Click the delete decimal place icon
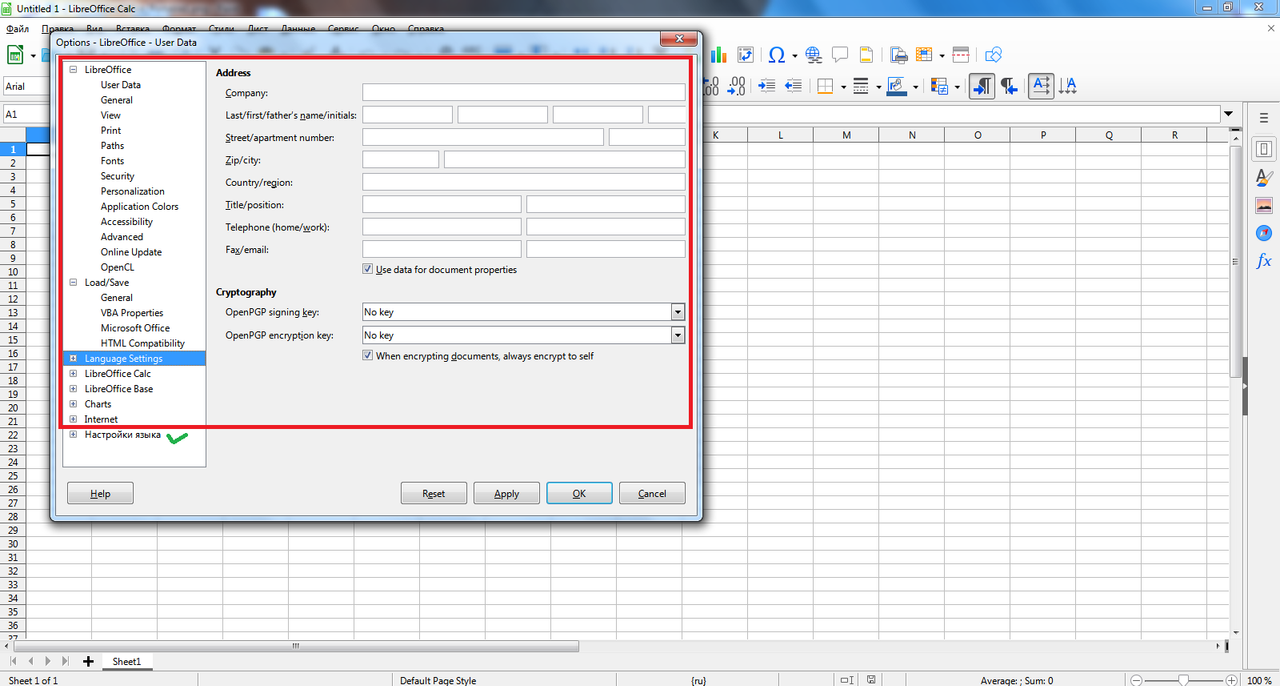Viewport: 1280px width, 686px height. pyautogui.click(x=737, y=87)
